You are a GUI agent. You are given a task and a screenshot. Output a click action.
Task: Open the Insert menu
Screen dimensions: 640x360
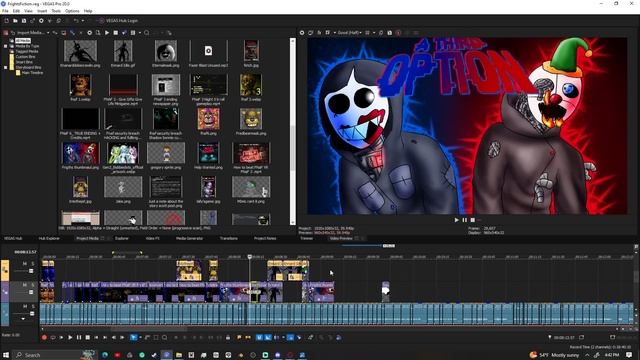click(x=42, y=11)
